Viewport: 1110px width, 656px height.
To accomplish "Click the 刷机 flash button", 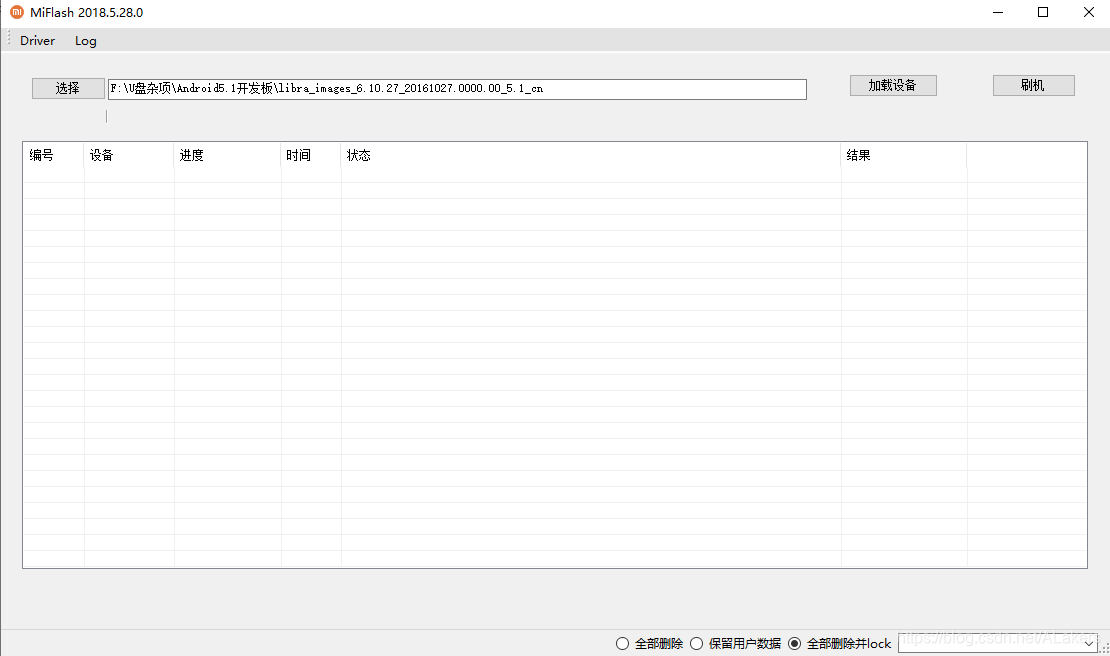I will pyautogui.click(x=1033, y=86).
